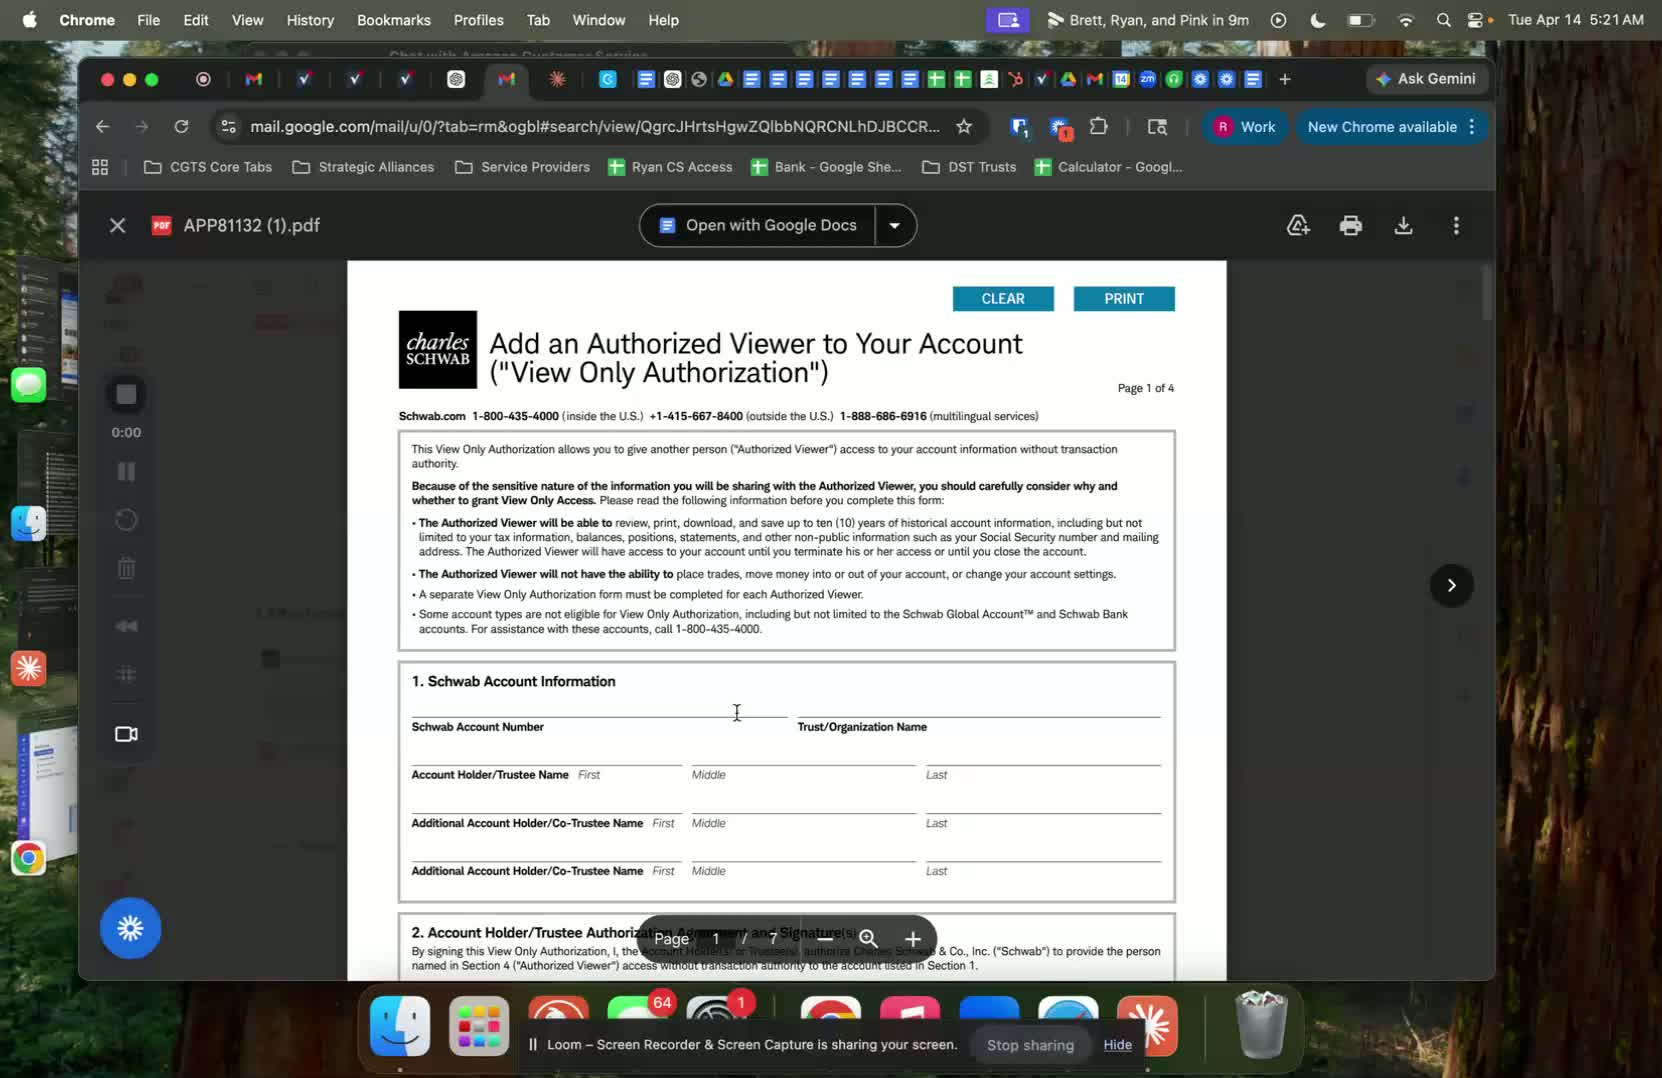Bookmark this page with the star icon

pyautogui.click(x=964, y=127)
